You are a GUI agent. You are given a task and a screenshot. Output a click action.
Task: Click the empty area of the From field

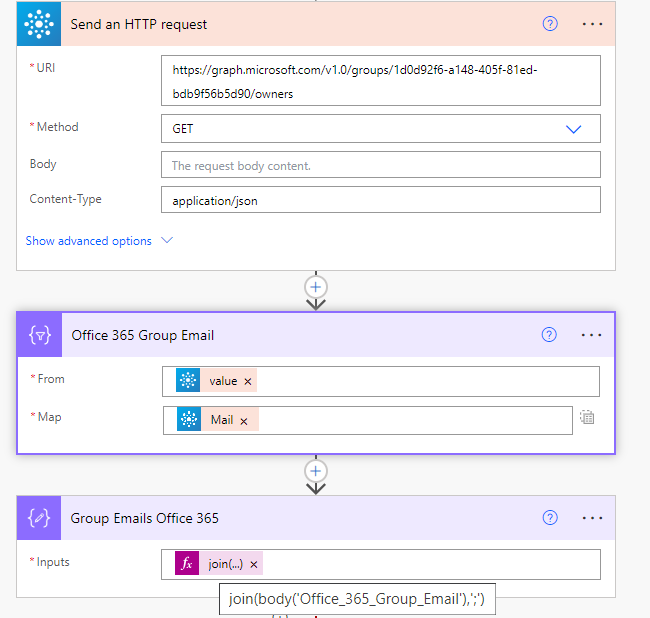coord(427,381)
